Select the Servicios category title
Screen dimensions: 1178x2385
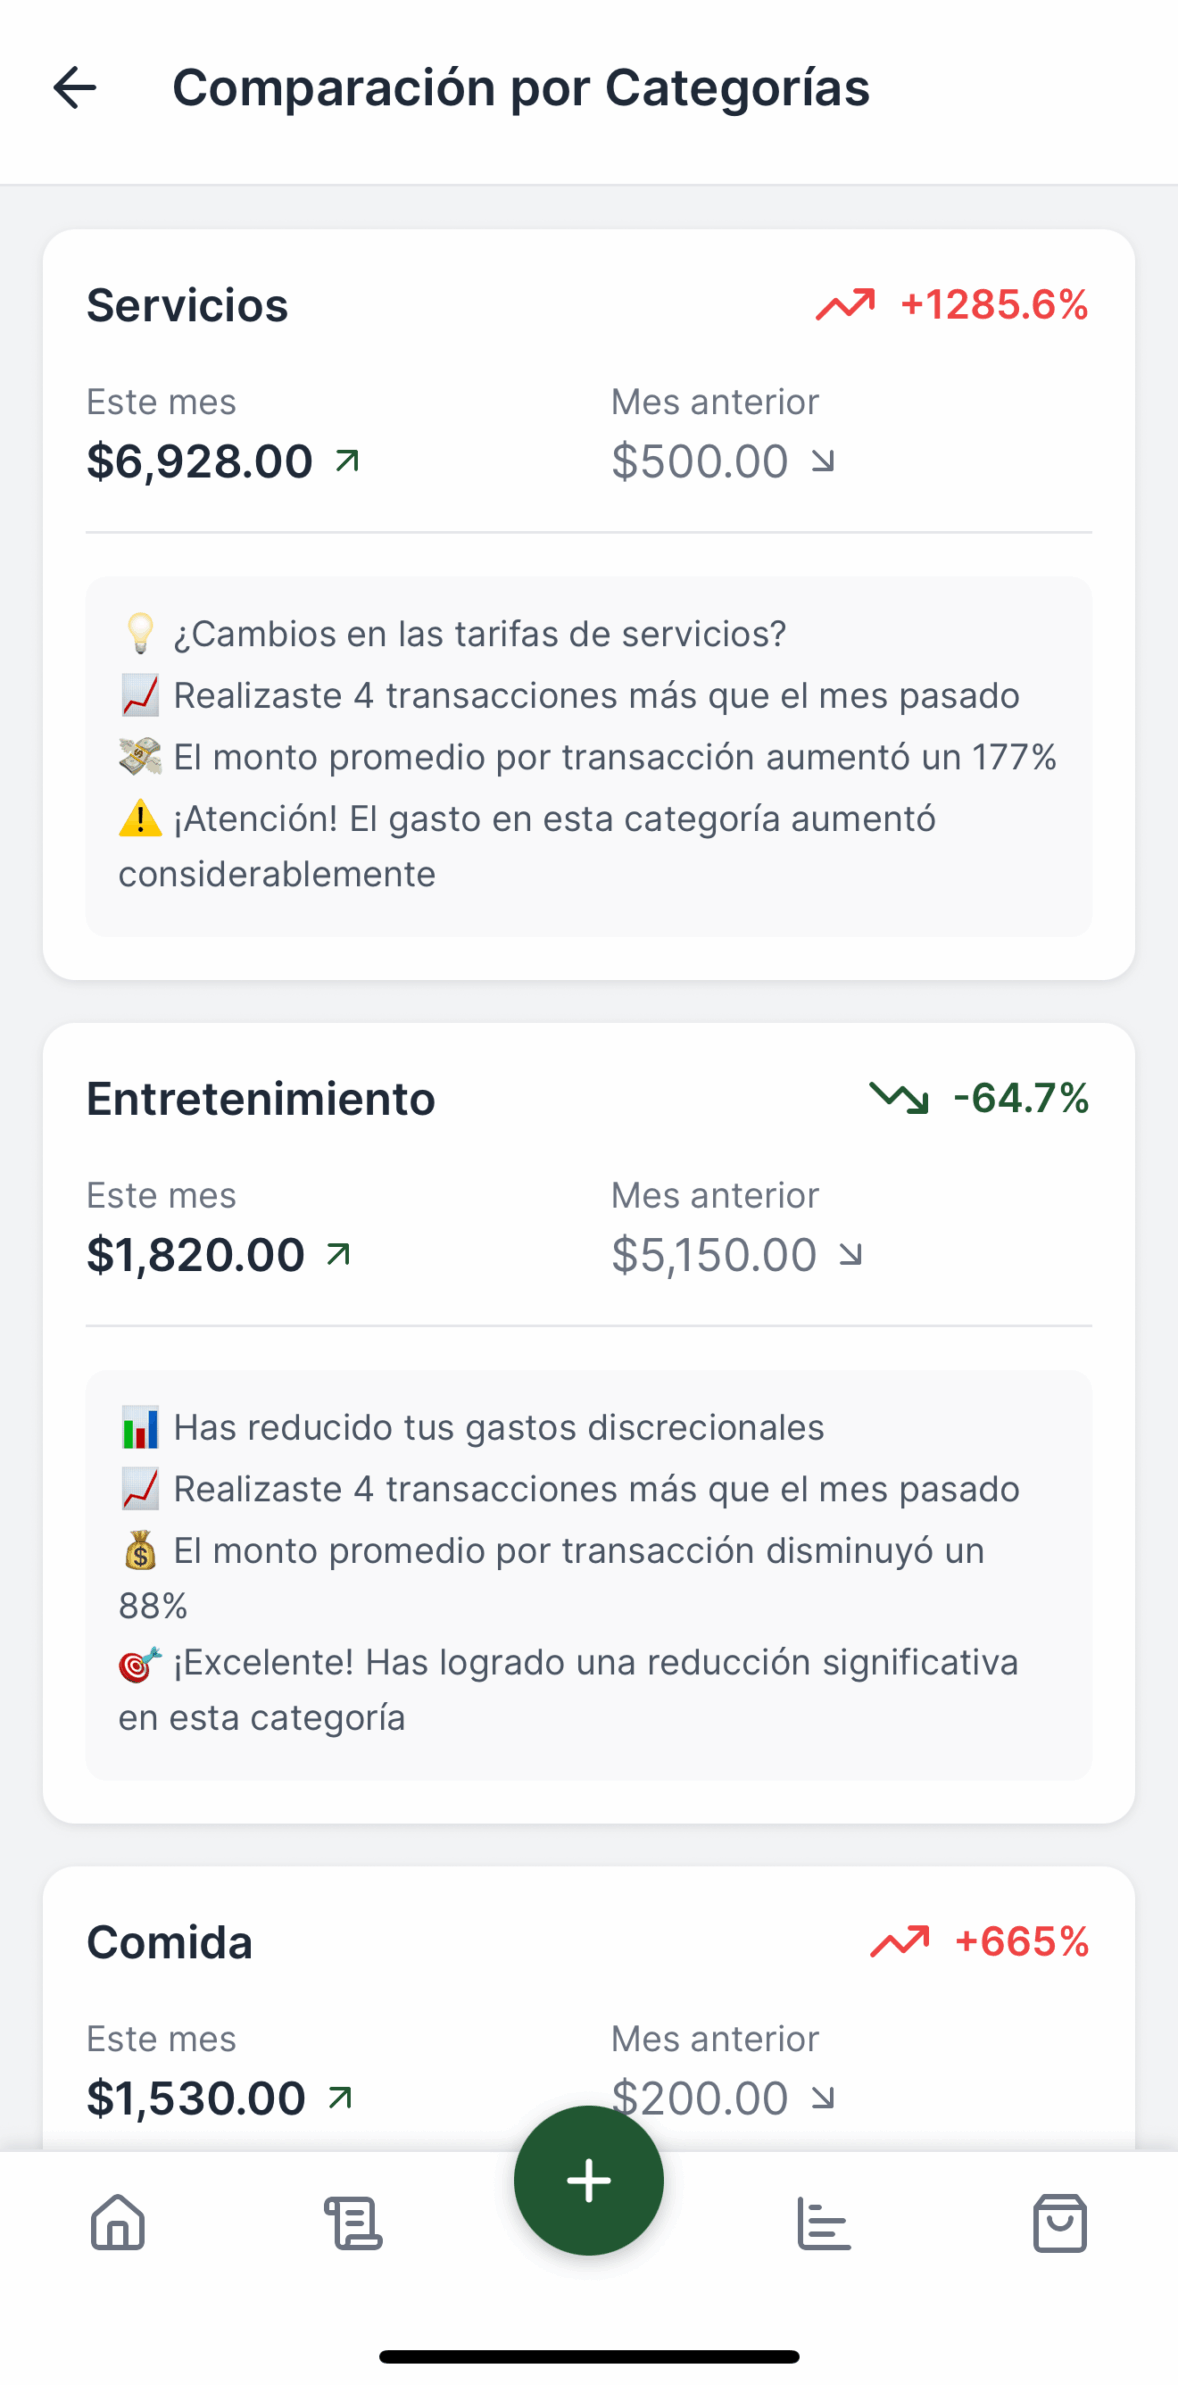187,305
